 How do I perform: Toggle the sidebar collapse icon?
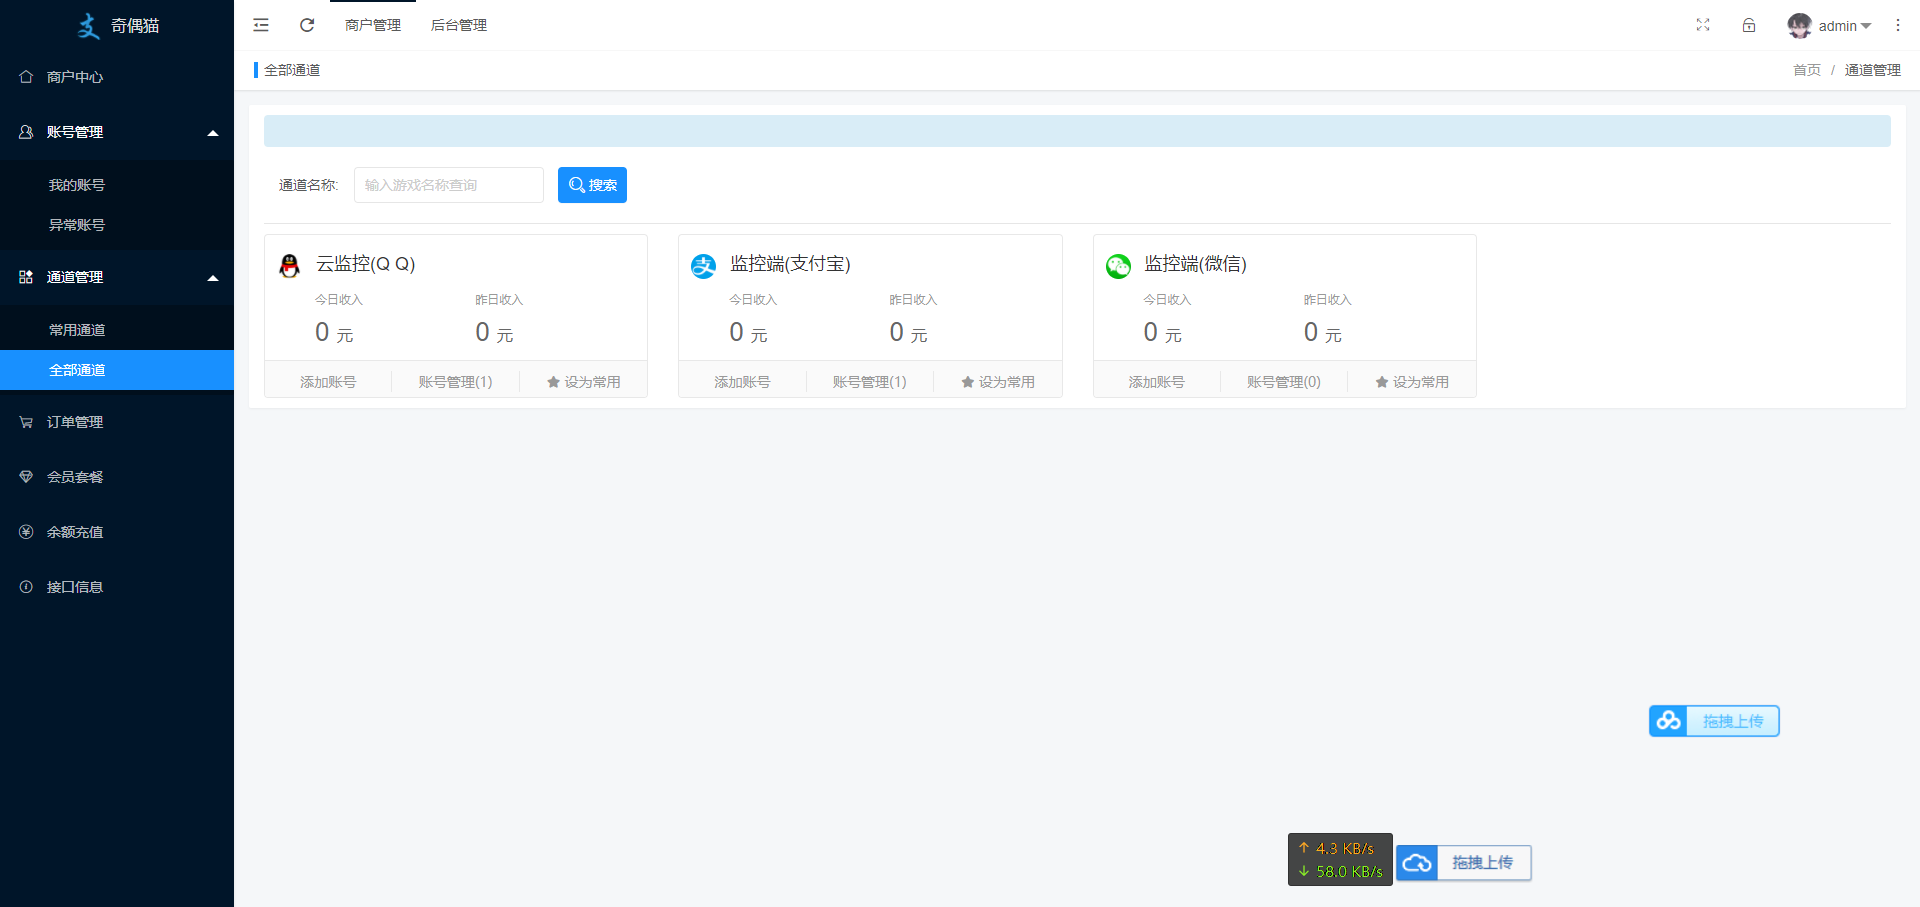261,25
